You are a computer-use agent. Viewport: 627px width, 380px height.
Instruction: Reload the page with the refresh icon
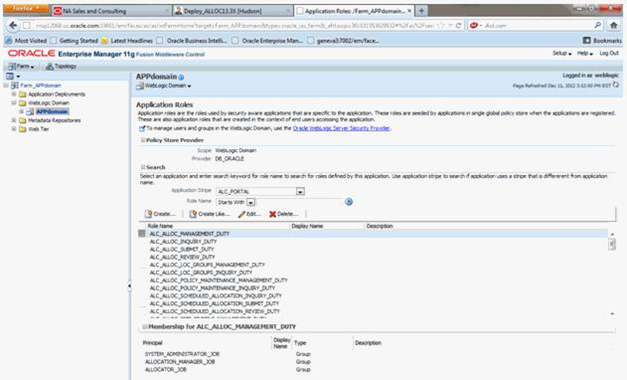[459, 26]
